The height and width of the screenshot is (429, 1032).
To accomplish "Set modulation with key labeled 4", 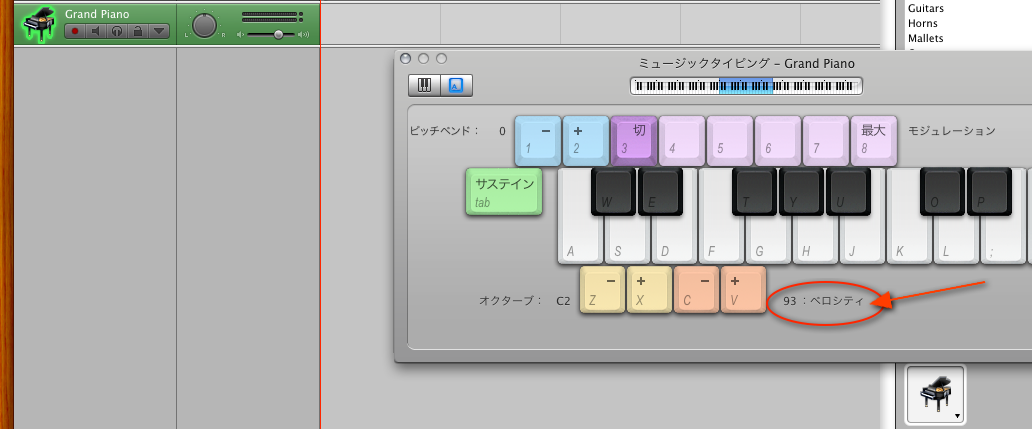I will click(682, 140).
